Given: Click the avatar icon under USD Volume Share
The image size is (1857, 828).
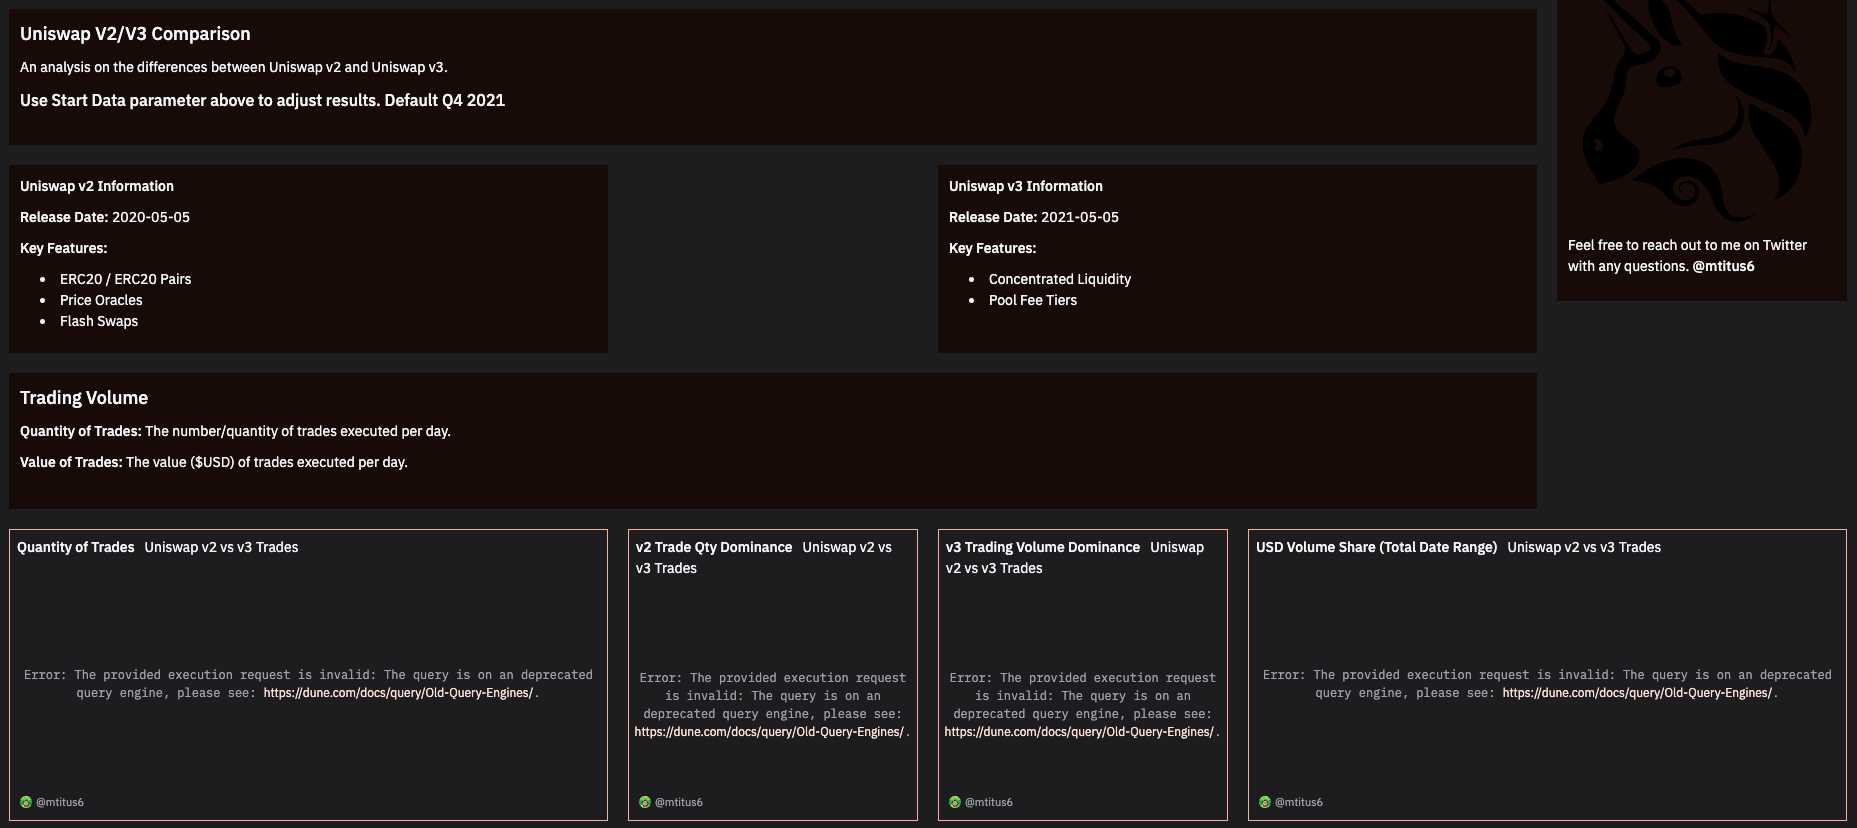Looking at the screenshot, I should (1265, 802).
